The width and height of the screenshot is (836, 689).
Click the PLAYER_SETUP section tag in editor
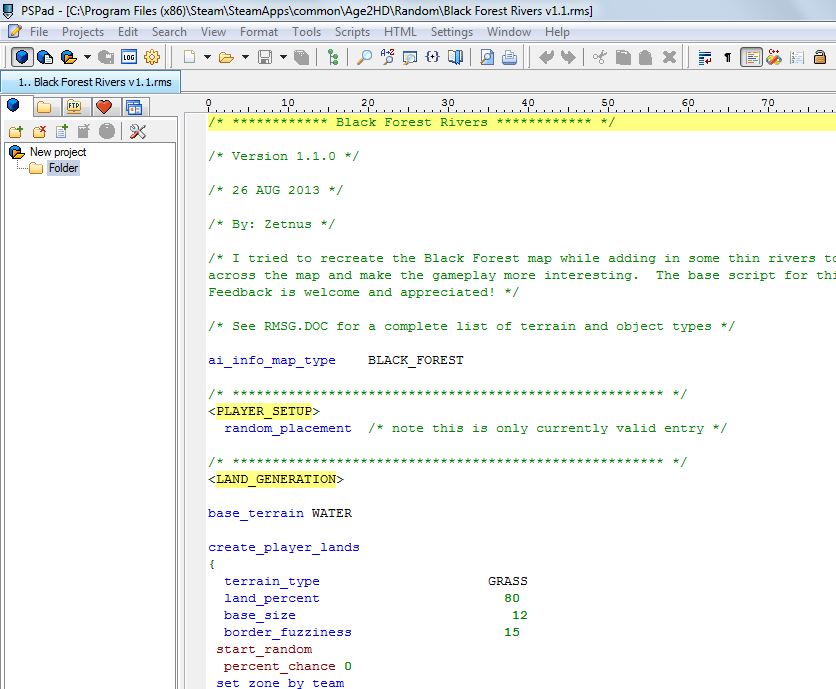coord(264,411)
